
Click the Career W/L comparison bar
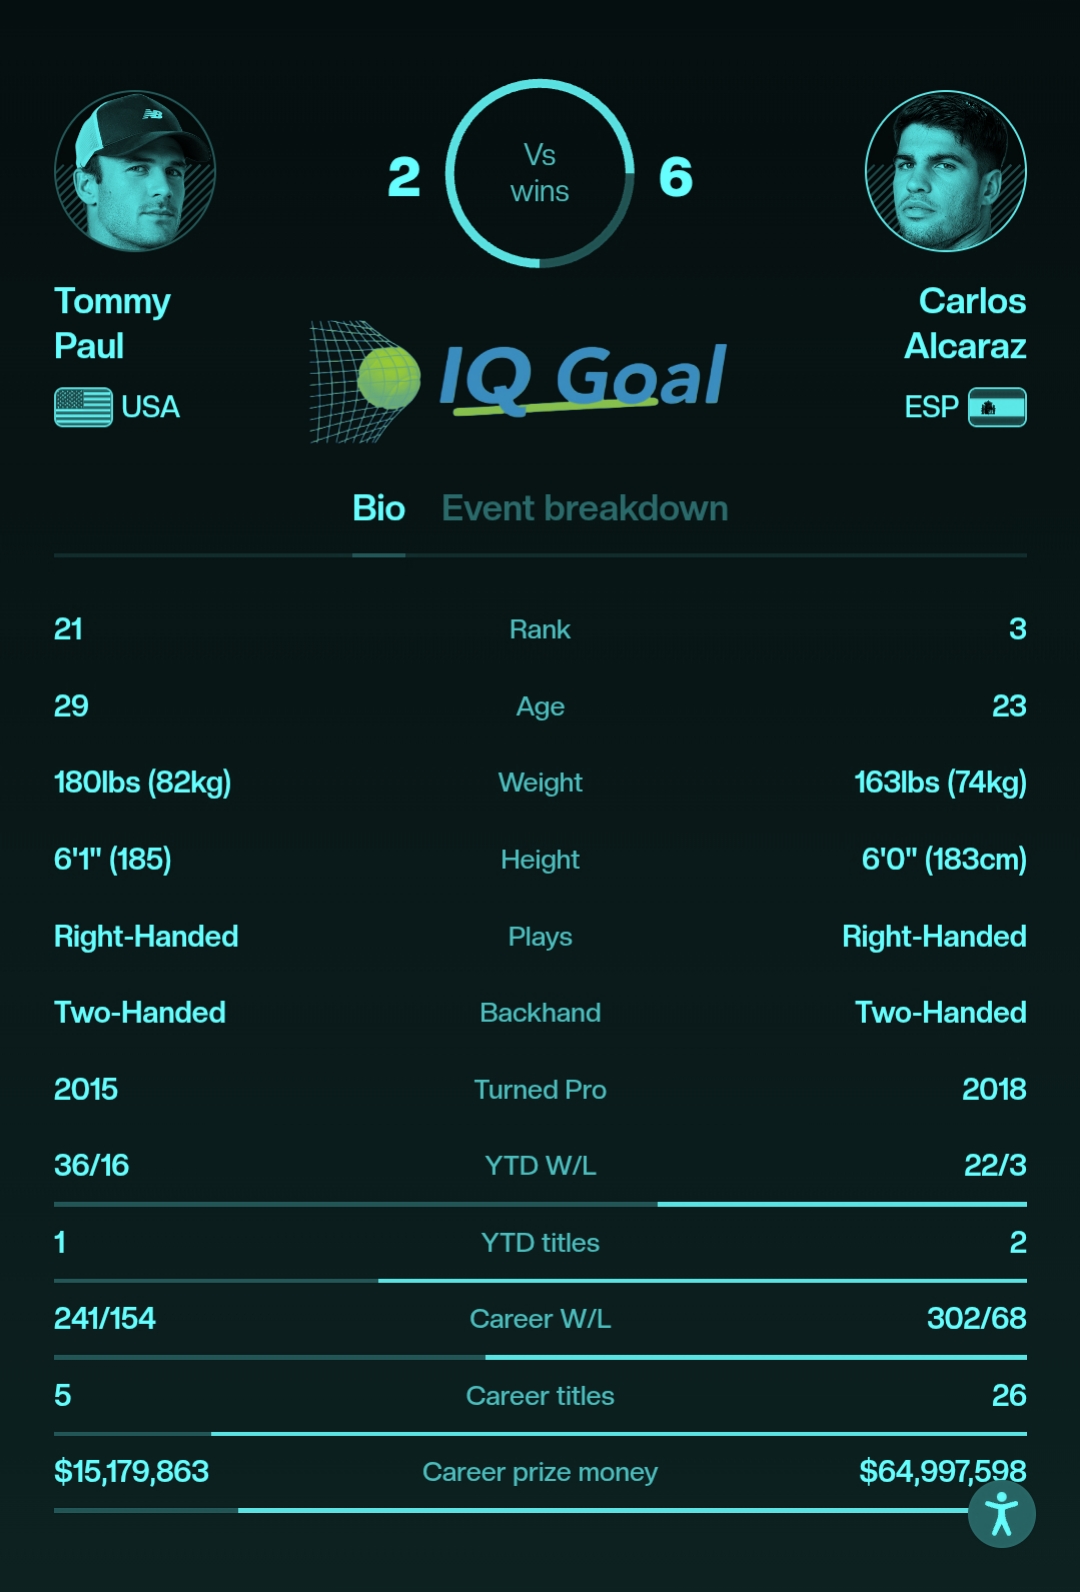click(540, 1357)
